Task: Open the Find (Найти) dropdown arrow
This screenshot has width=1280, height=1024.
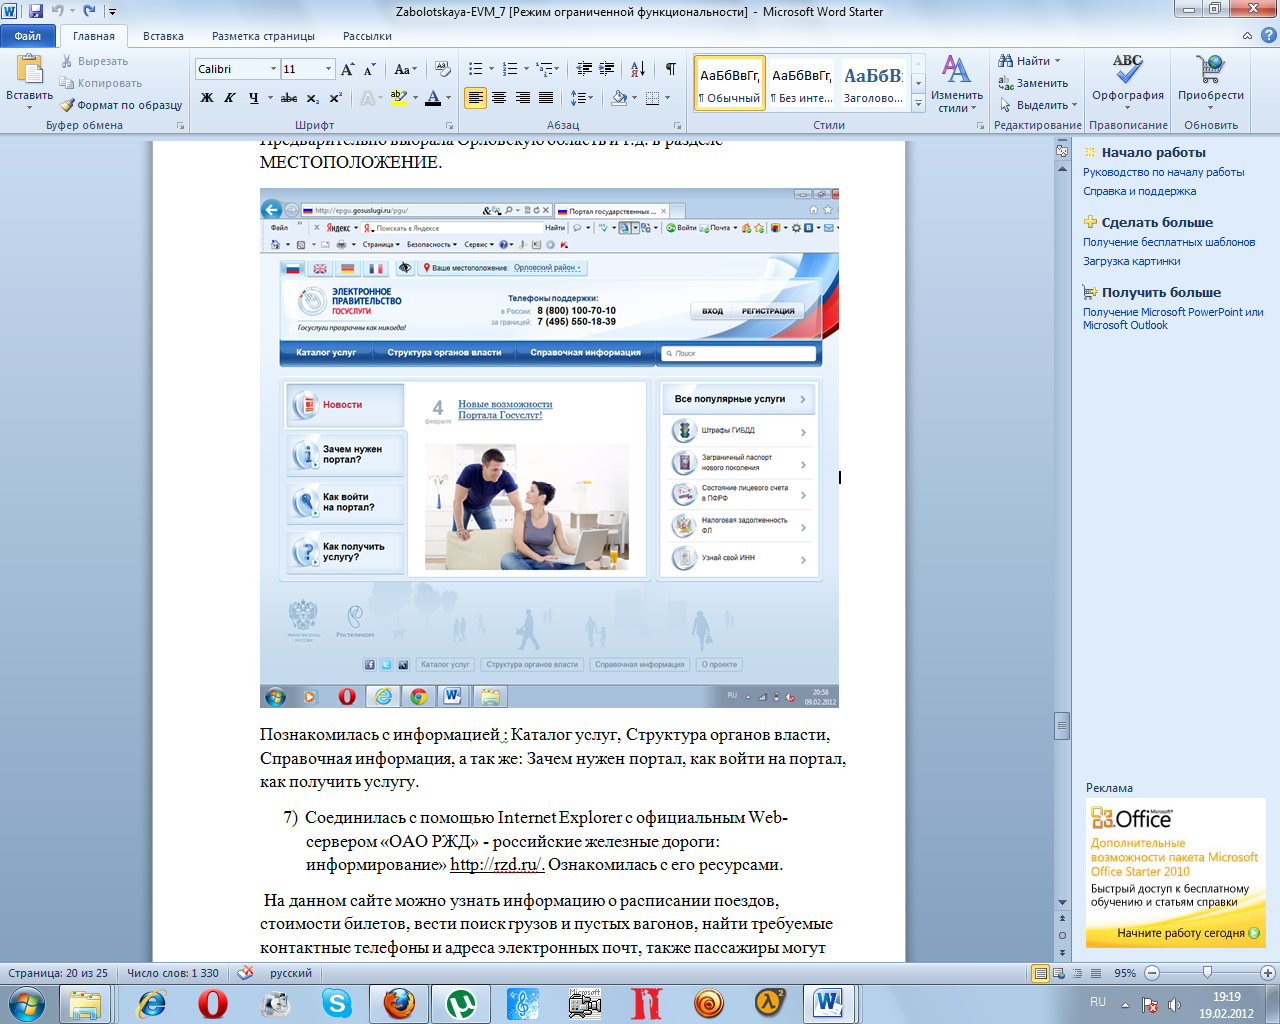Action: click(1057, 61)
